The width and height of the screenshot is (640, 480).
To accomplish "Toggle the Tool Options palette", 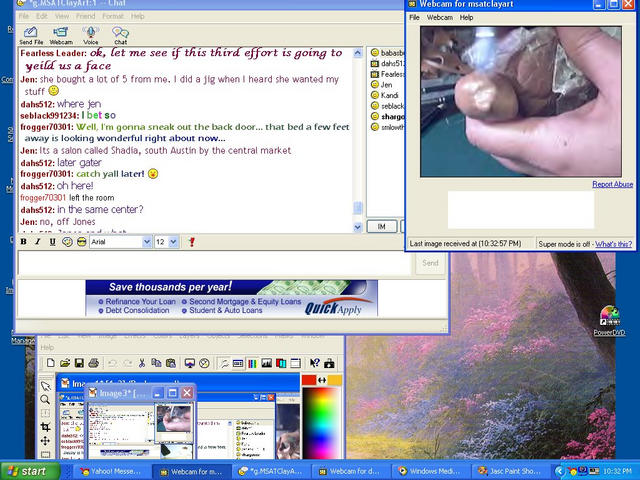I will pyautogui.click(x=238, y=363).
